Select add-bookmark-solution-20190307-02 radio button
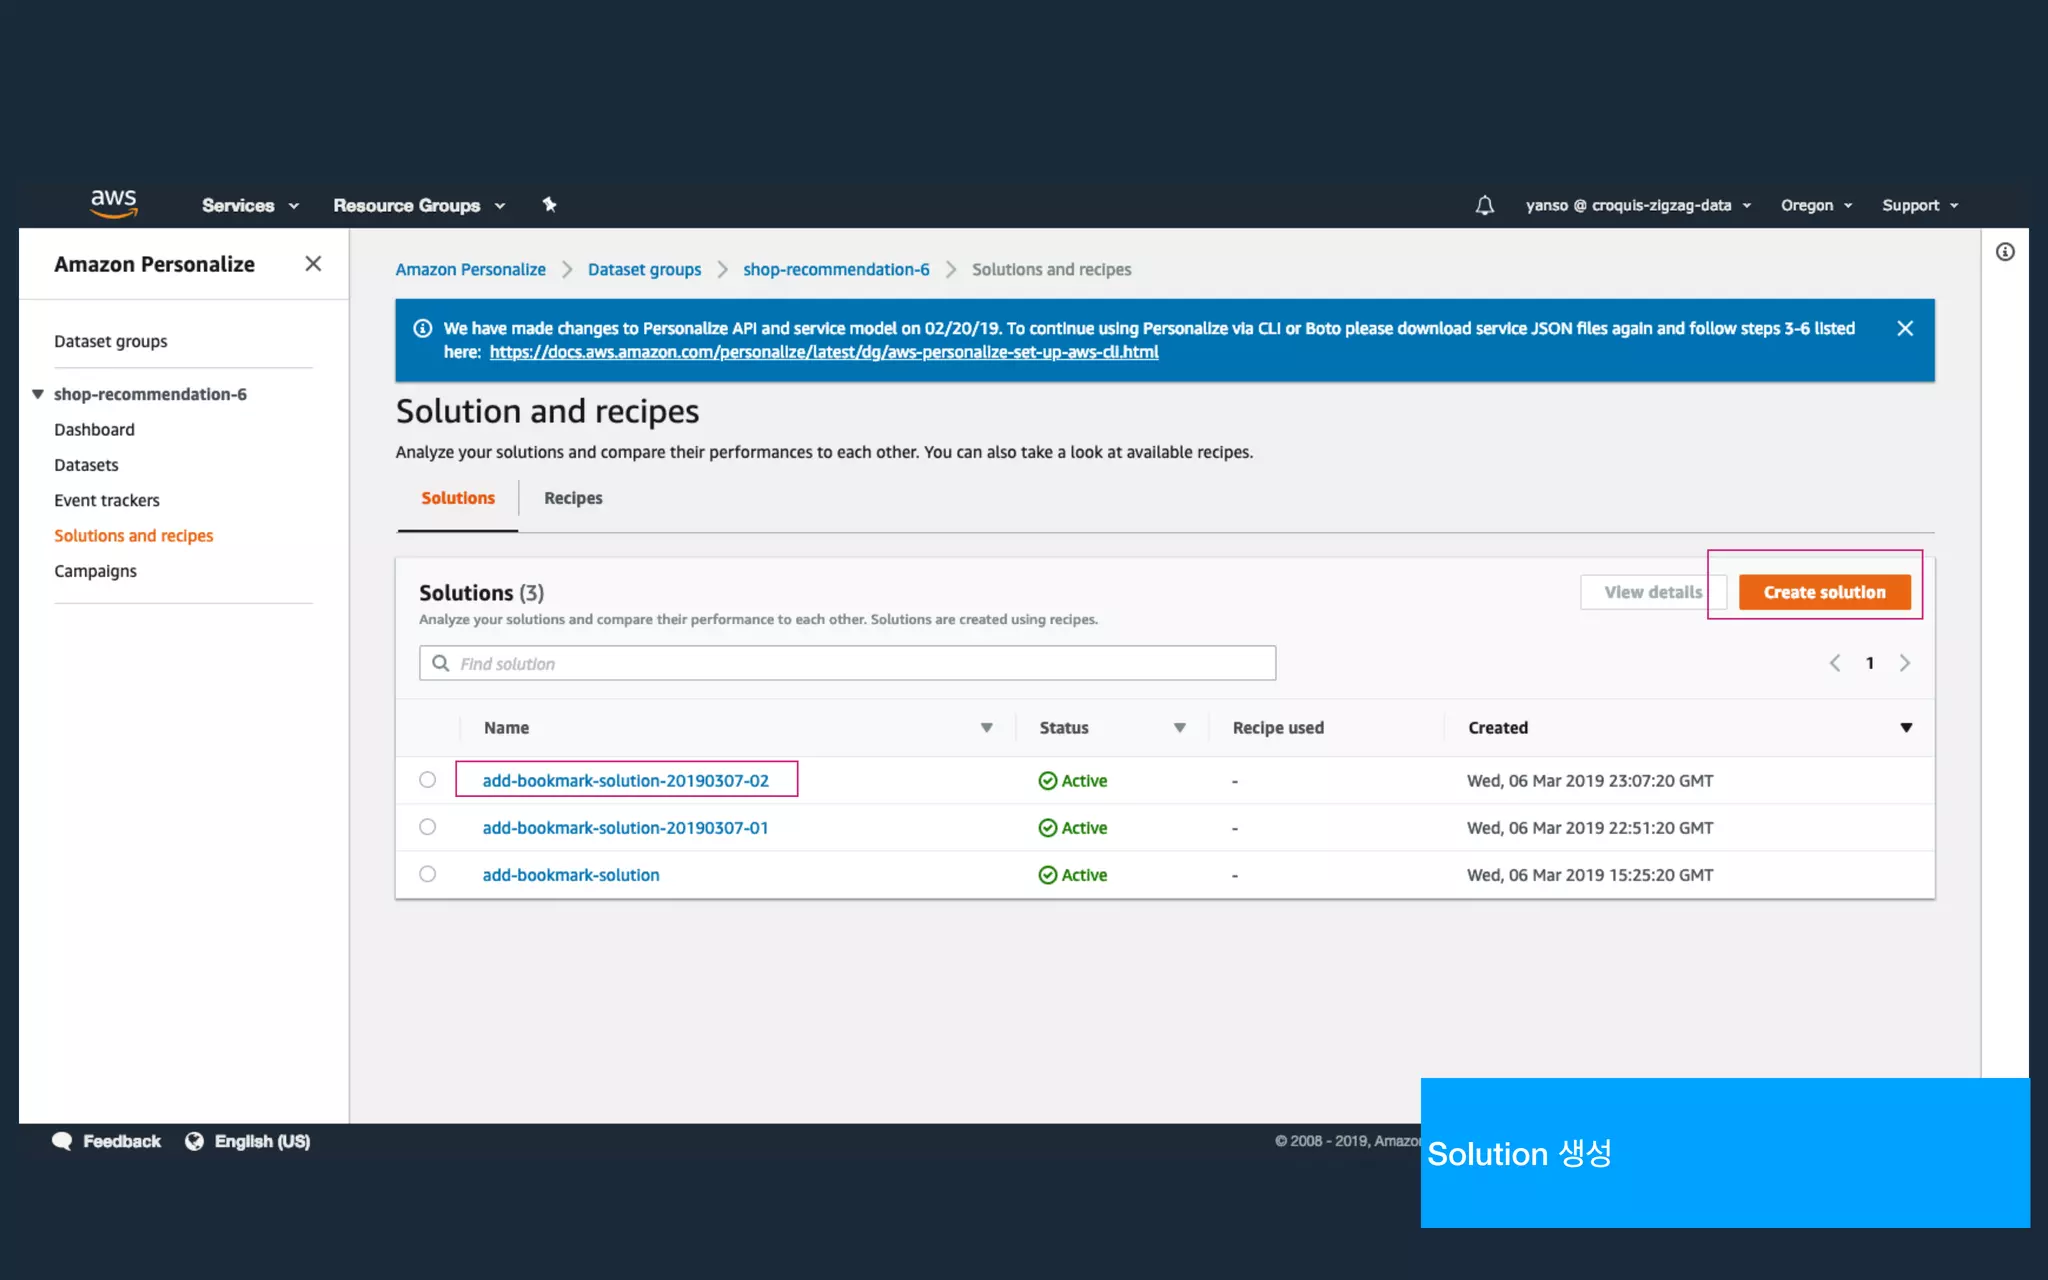Image resolution: width=2048 pixels, height=1280 pixels. point(428,780)
